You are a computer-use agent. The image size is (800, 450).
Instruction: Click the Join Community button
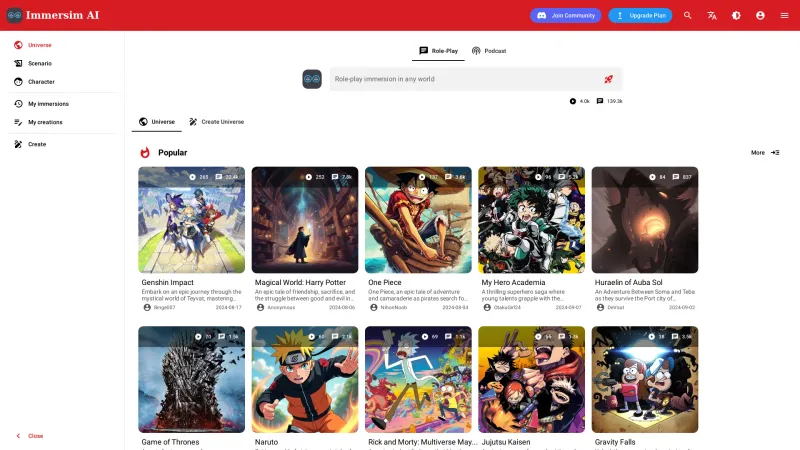(566, 15)
